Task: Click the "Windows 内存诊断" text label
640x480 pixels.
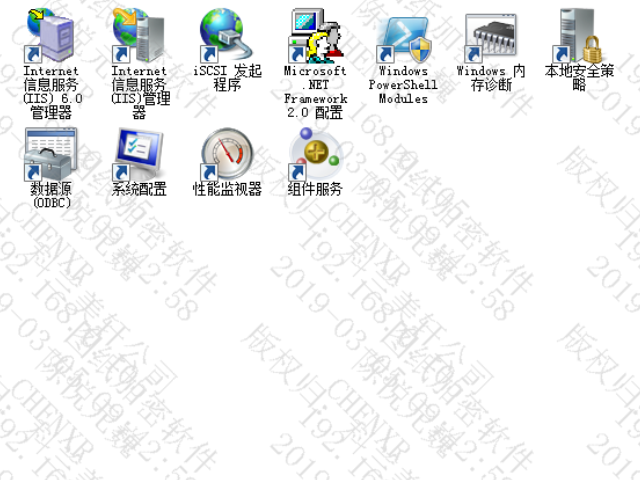Action: pos(491,78)
